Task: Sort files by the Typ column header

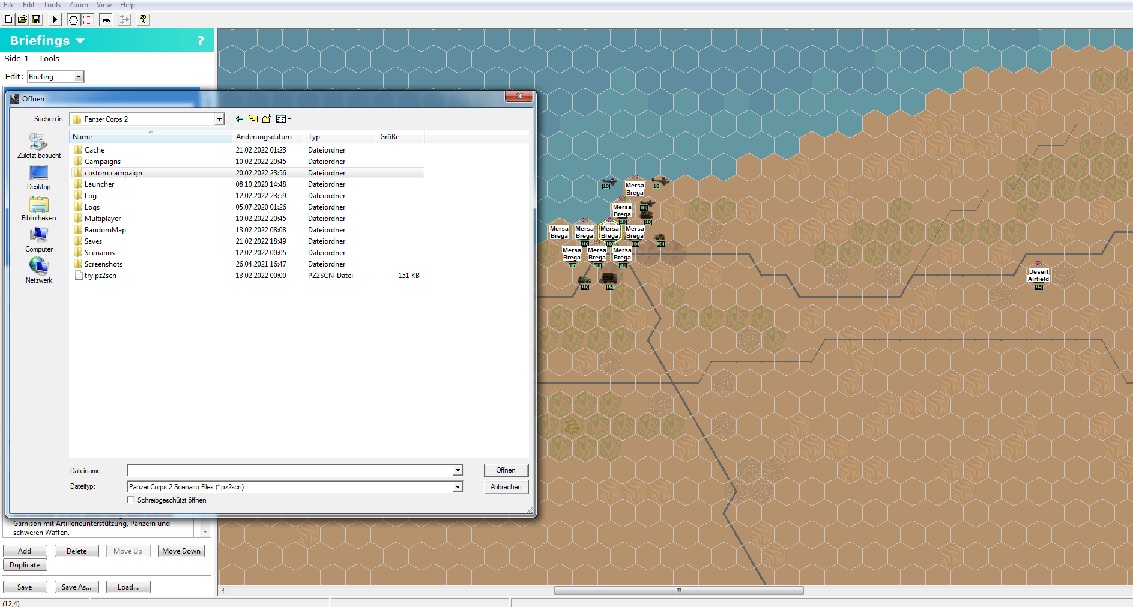Action: click(x=340, y=137)
